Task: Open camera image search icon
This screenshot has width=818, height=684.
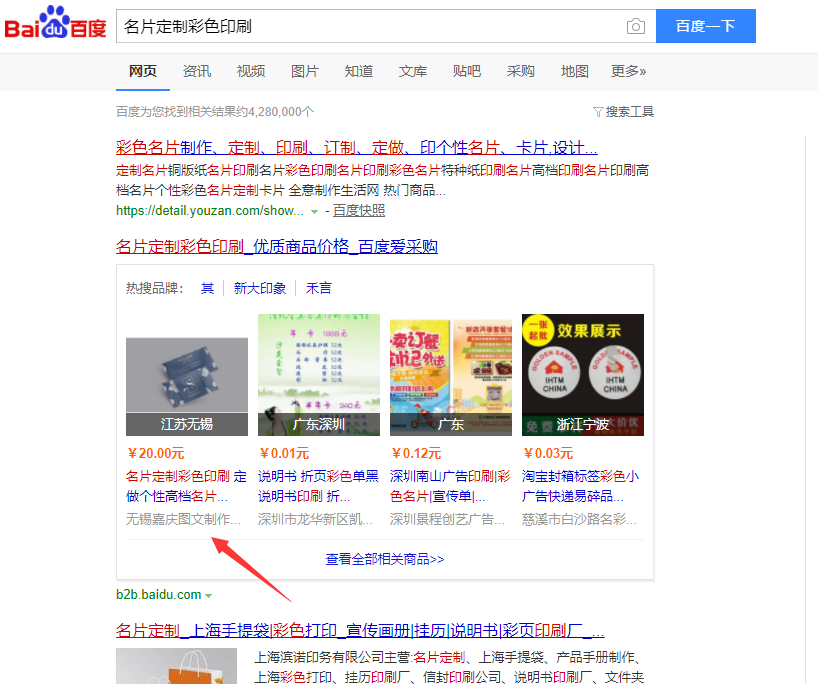Action: tap(635, 26)
